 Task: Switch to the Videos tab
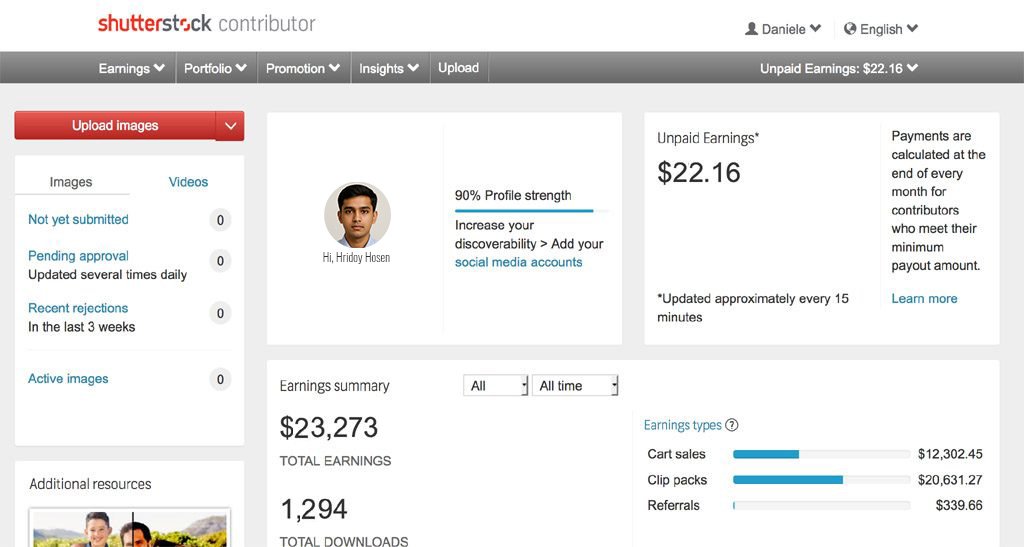pos(188,182)
